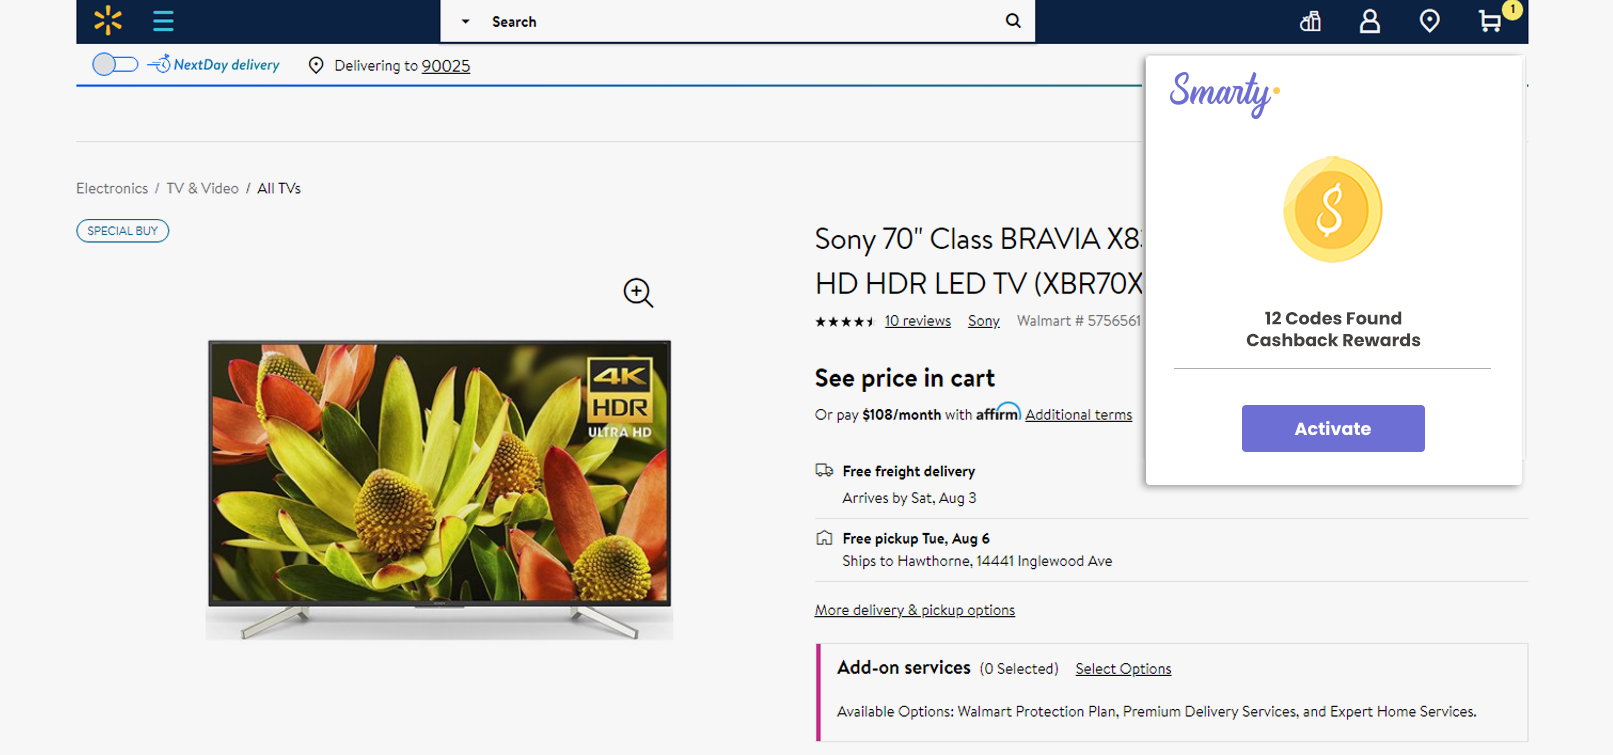This screenshot has width=1613, height=755.
Task: Click the 12 Codes Found text
Action: pos(1333,318)
